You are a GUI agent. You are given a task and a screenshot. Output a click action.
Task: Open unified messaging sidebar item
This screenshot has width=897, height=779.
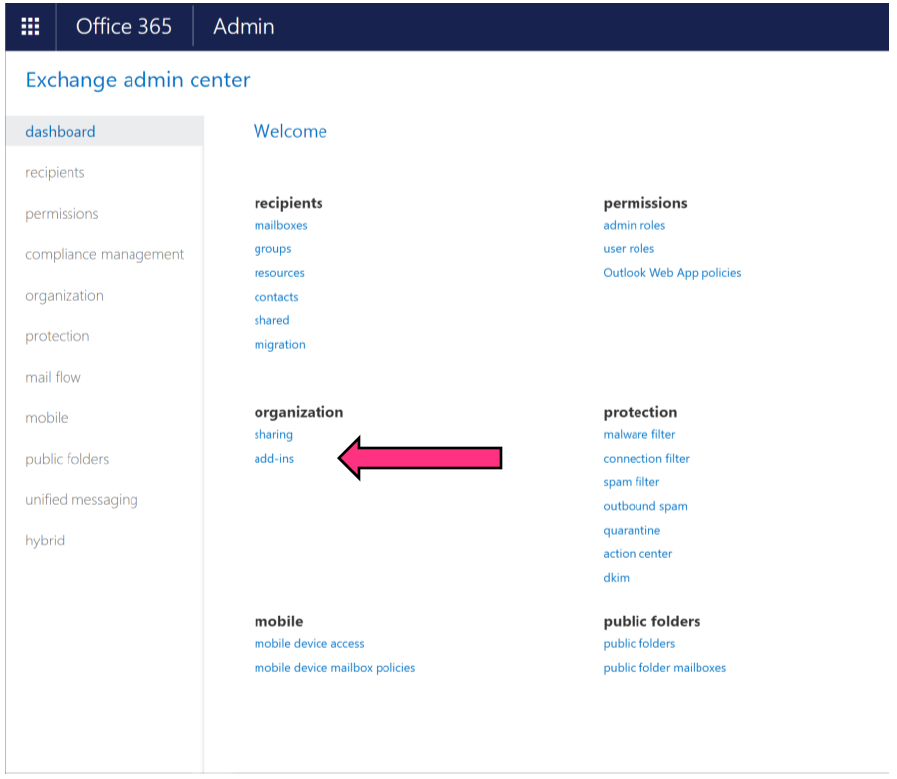click(x=81, y=499)
